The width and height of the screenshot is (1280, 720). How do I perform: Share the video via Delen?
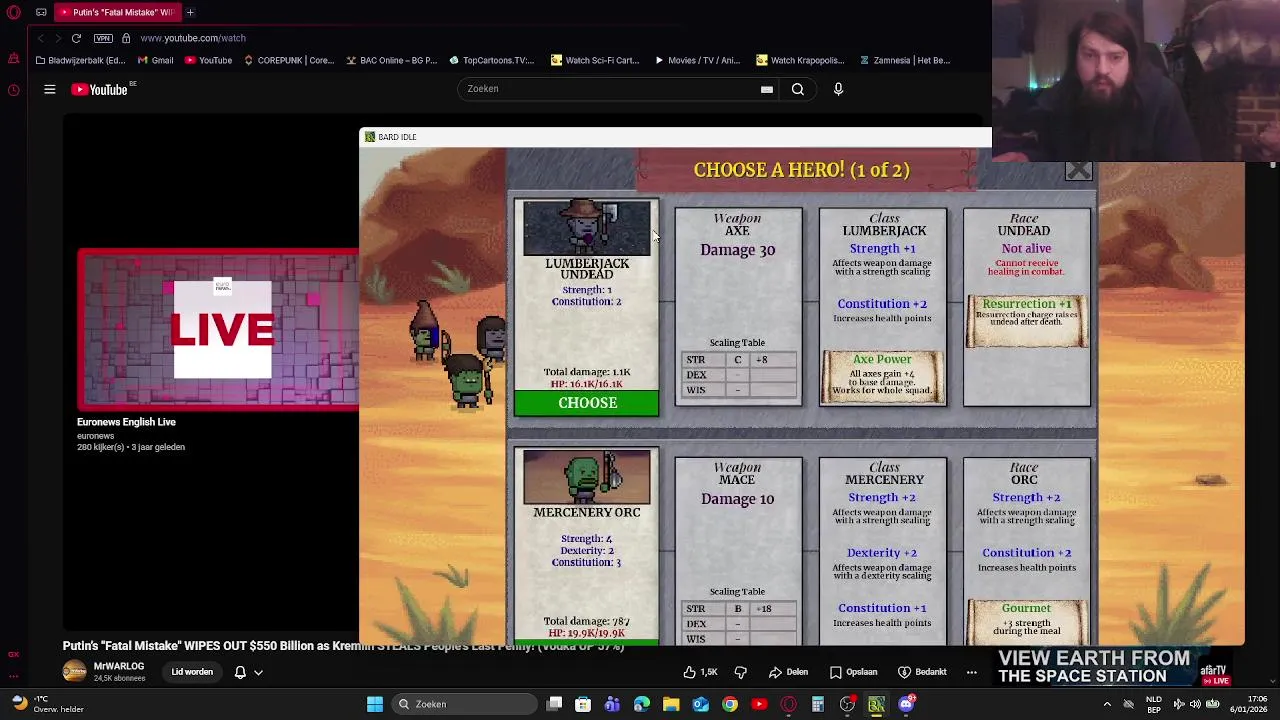point(788,672)
